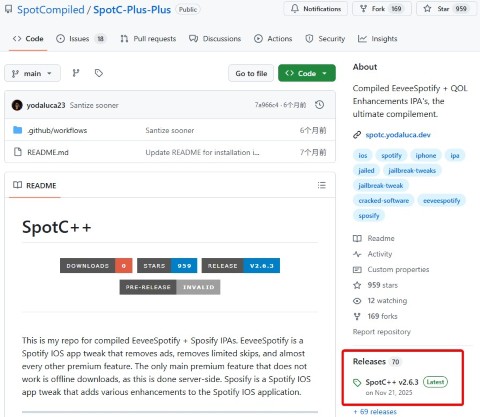Select the ipa topic tag
Viewport: 480px width, 417px height.
[455, 155]
